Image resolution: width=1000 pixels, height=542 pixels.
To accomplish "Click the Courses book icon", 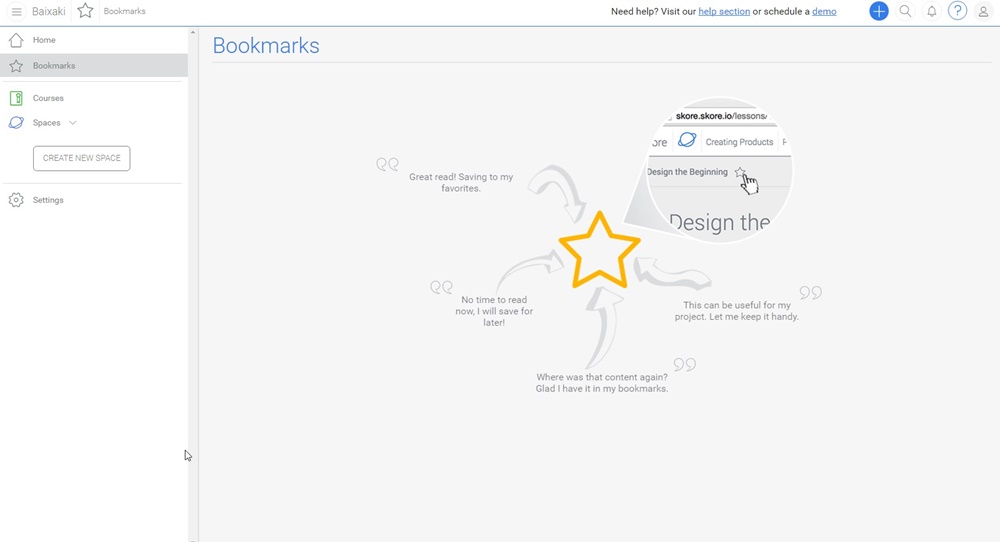I will 16,98.
